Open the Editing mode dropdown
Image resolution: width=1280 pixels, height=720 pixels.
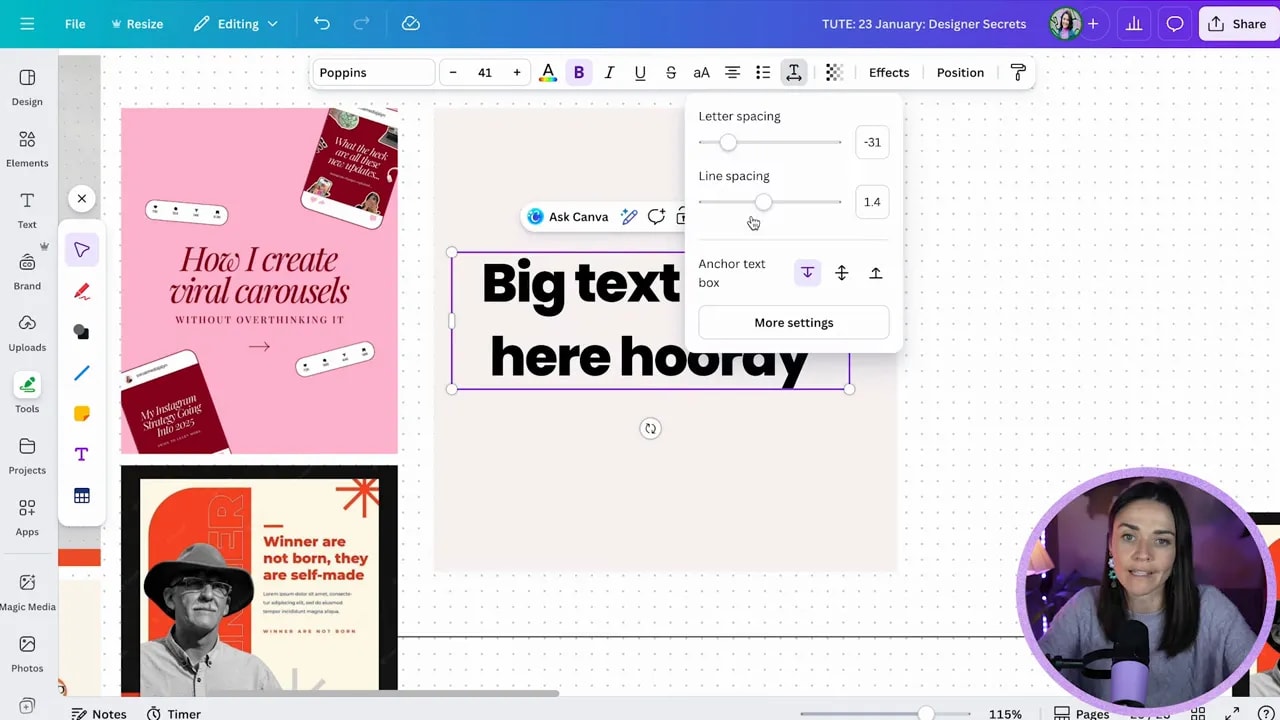pyautogui.click(x=236, y=23)
